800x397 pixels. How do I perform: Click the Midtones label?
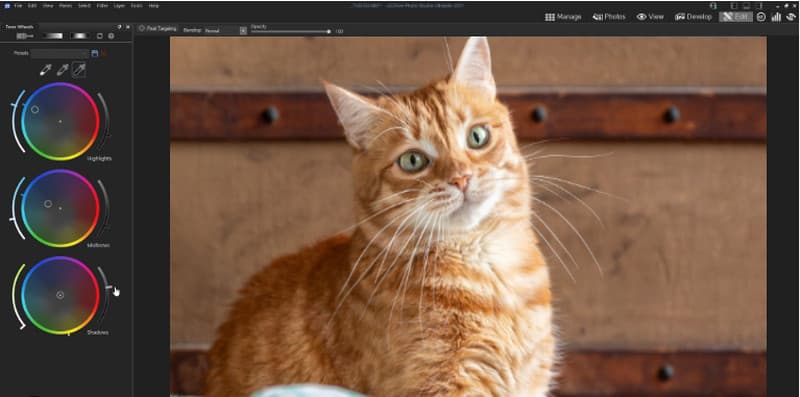point(99,245)
